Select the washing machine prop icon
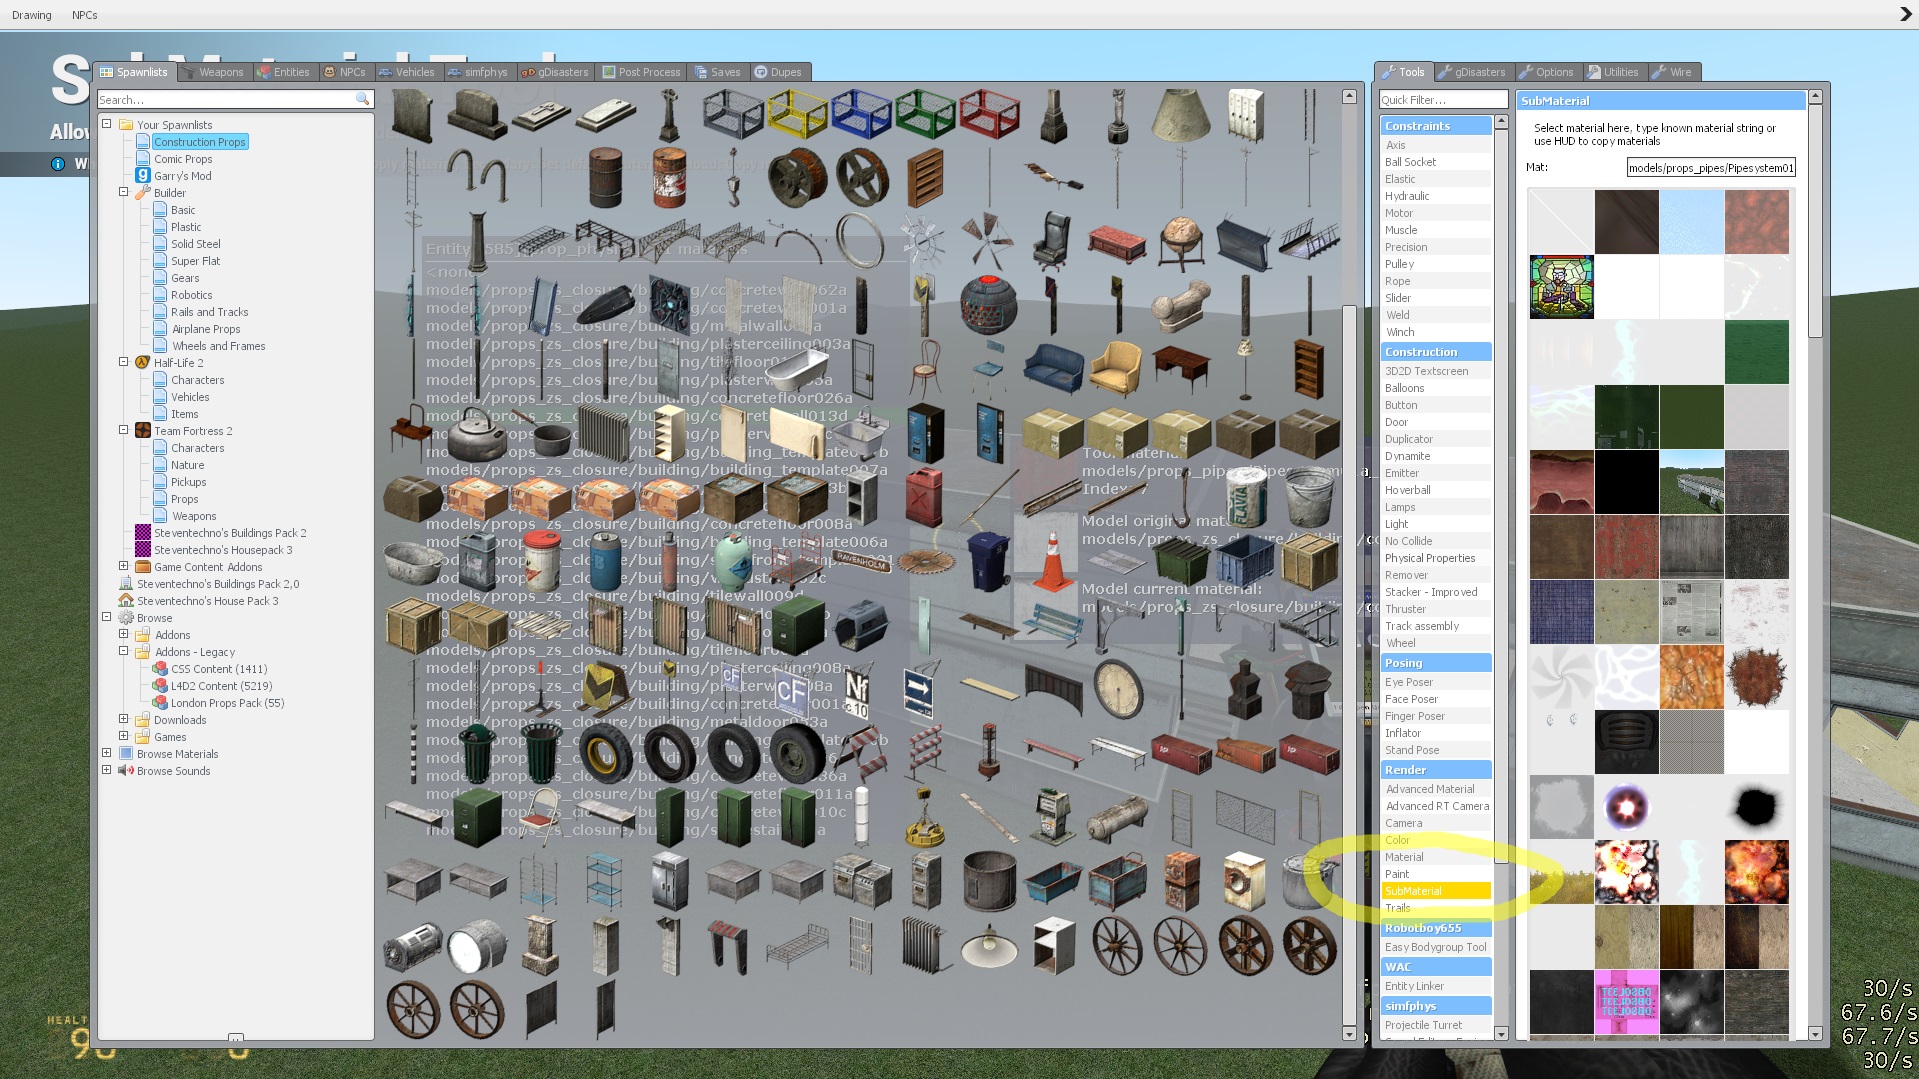1919x1079 pixels. click(1245, 880)
